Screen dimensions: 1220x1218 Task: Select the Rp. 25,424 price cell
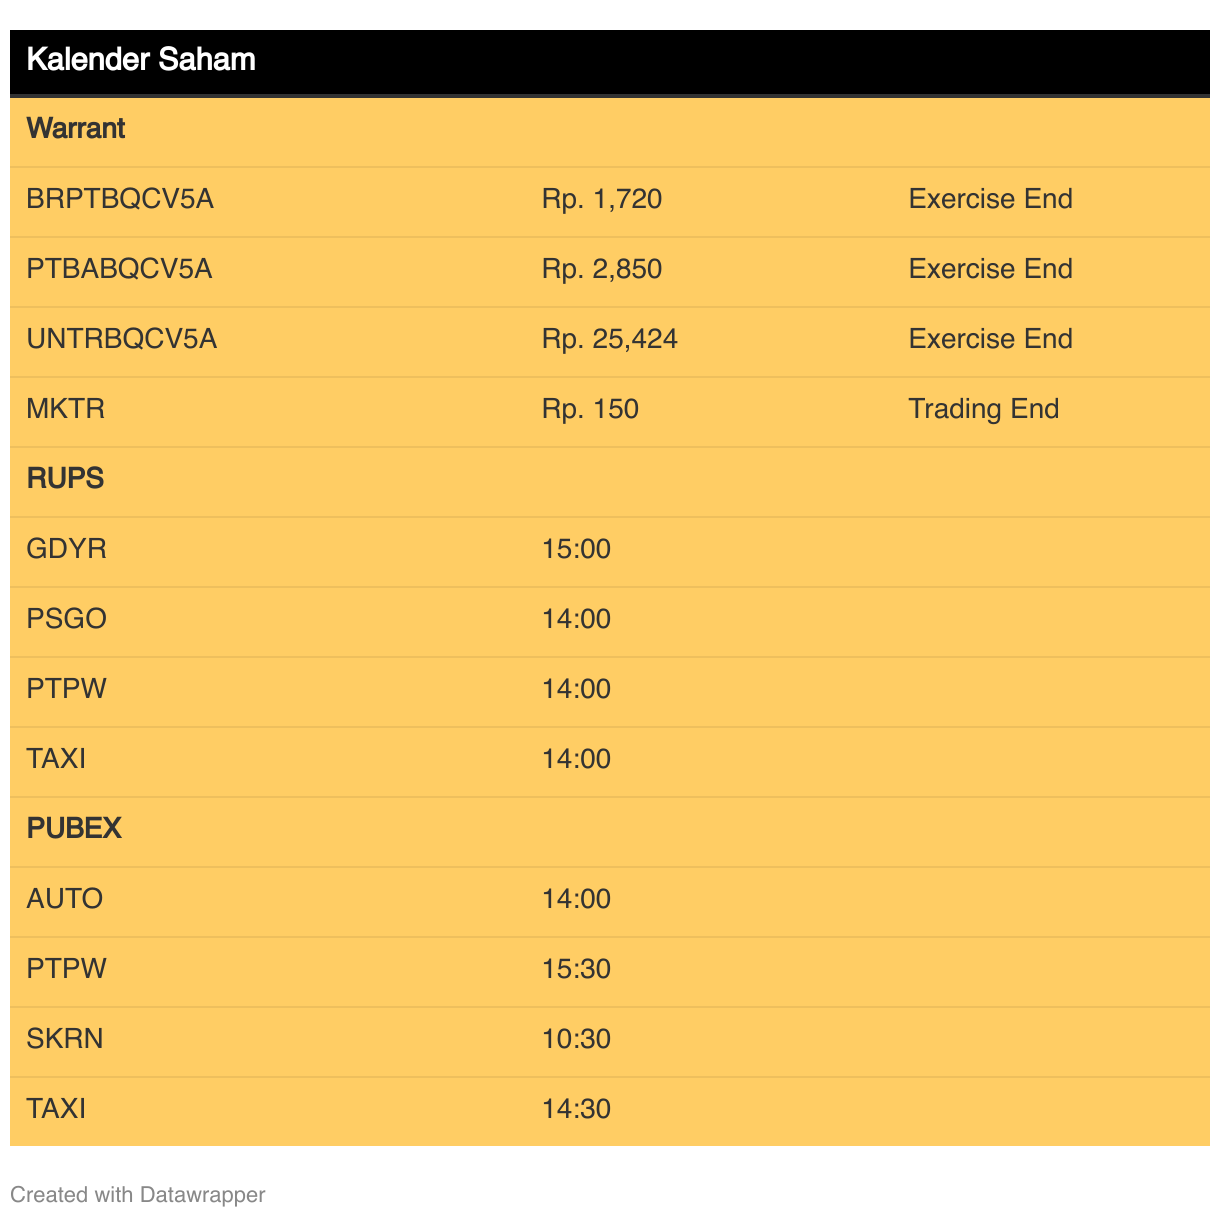point(610,339)
